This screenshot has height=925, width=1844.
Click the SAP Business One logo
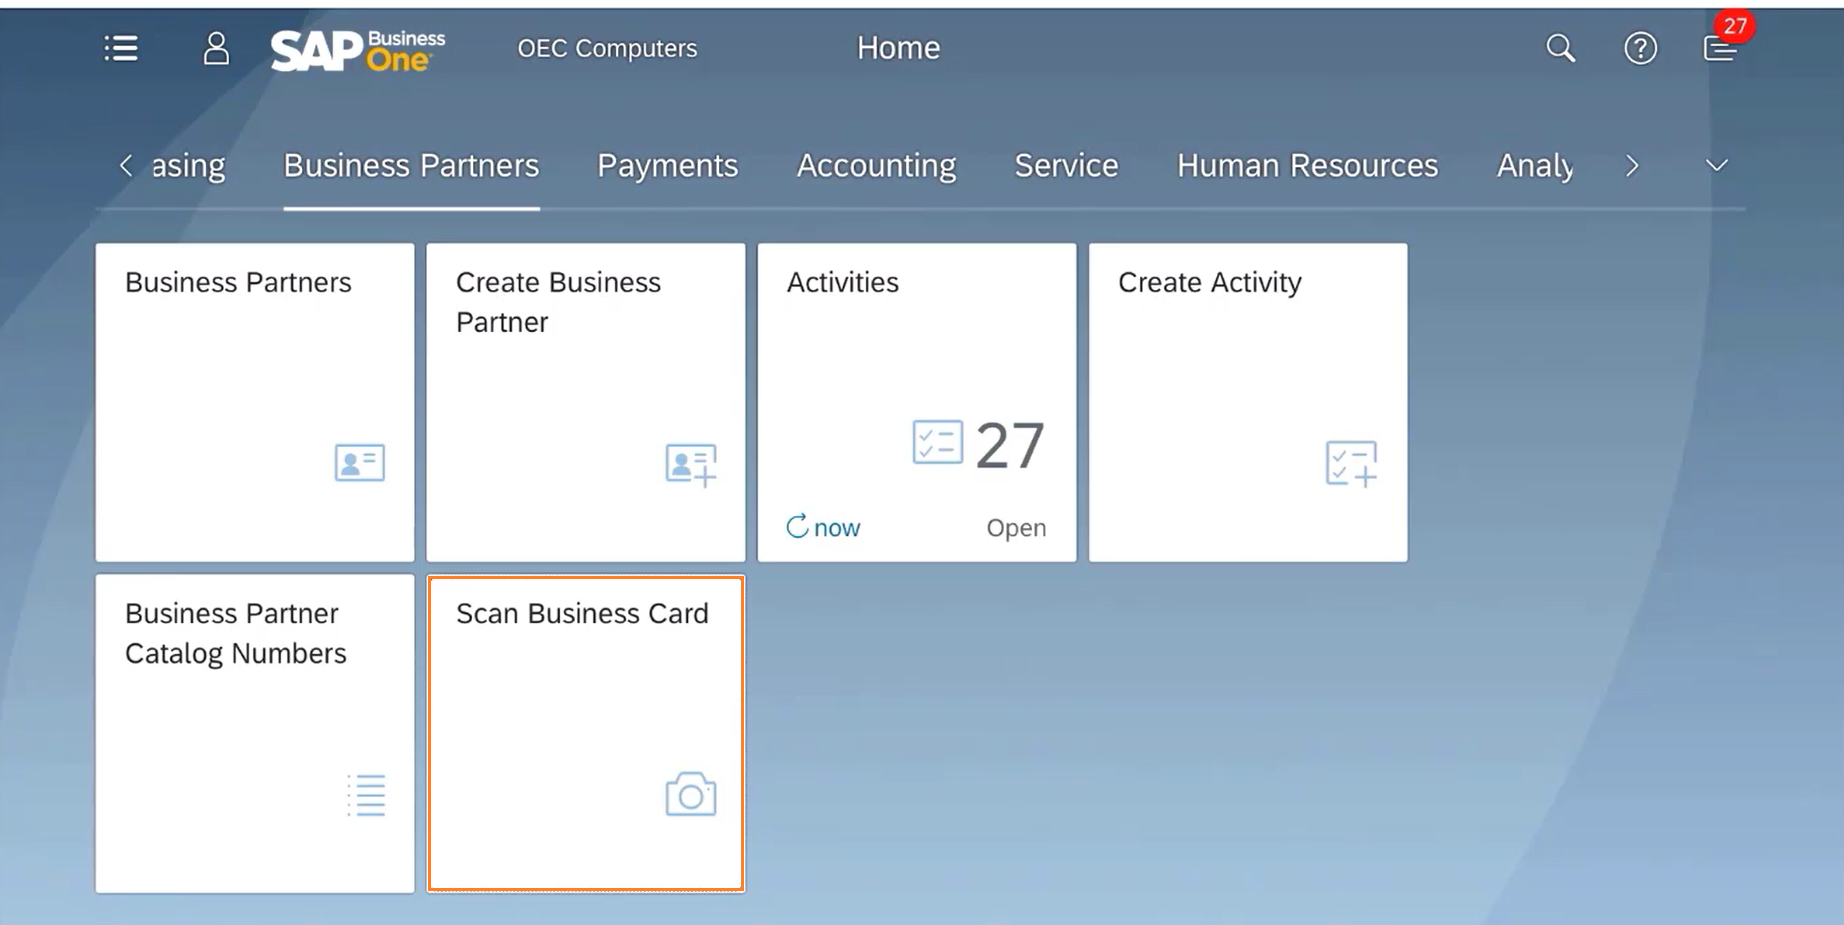coord(357,49)
